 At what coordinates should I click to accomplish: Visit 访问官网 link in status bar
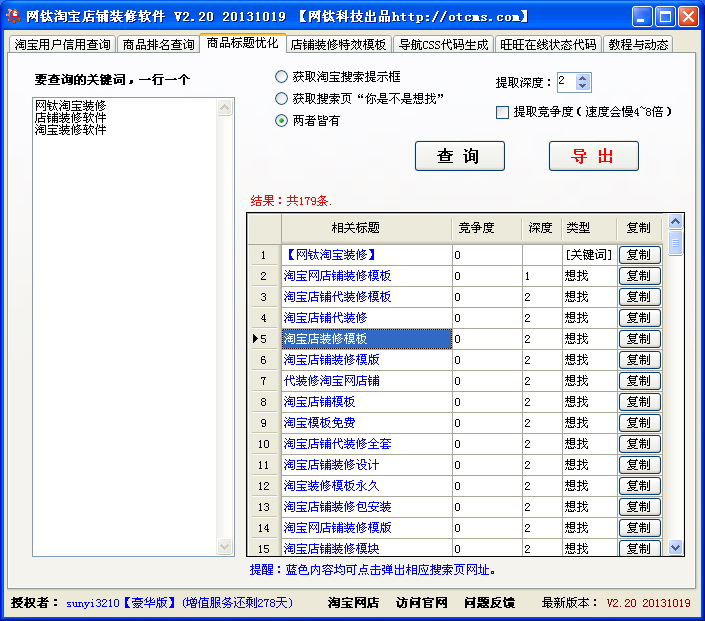tap(421, 603)
